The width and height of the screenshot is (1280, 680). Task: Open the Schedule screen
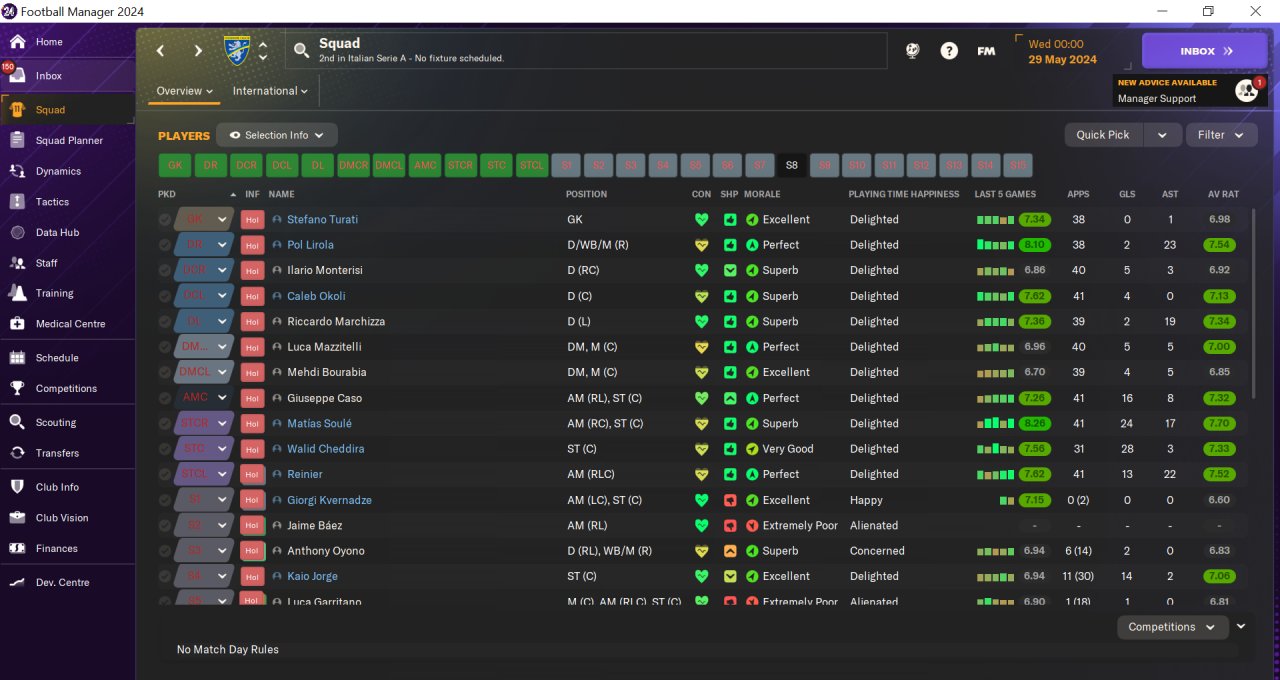[67, 358]
